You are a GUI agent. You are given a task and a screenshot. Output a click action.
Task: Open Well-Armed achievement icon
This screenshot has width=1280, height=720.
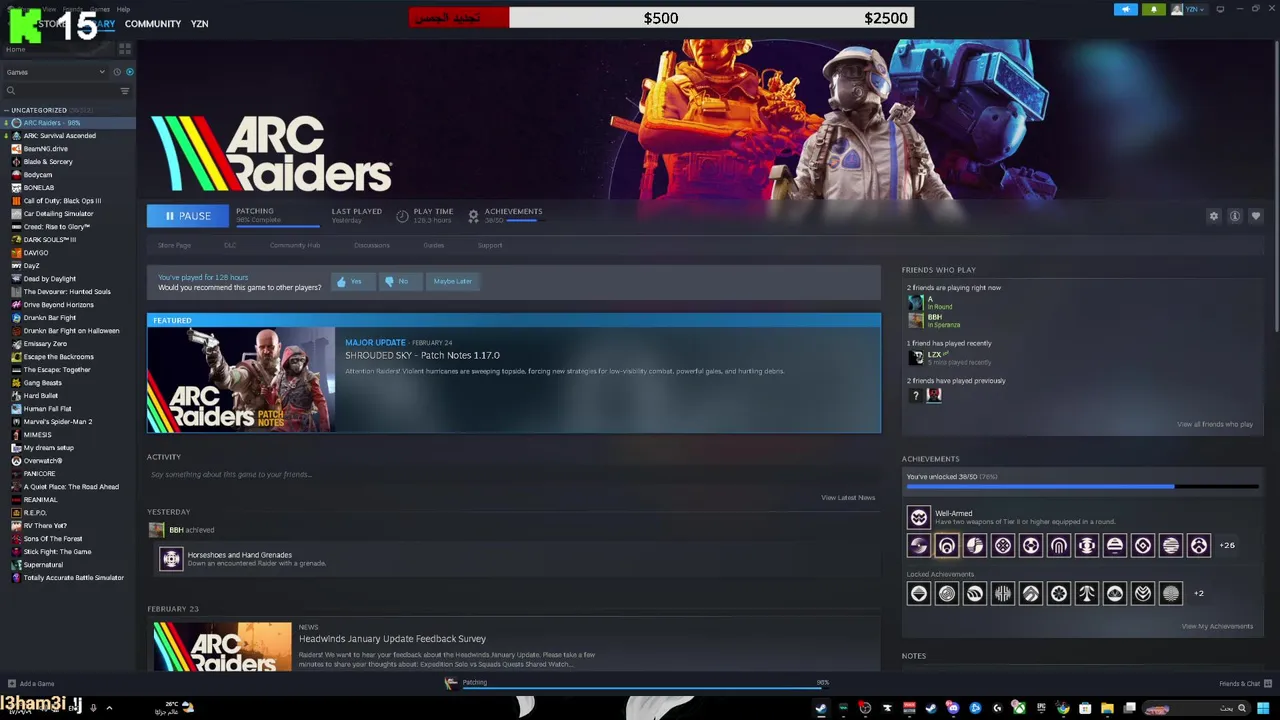(918, 517)
